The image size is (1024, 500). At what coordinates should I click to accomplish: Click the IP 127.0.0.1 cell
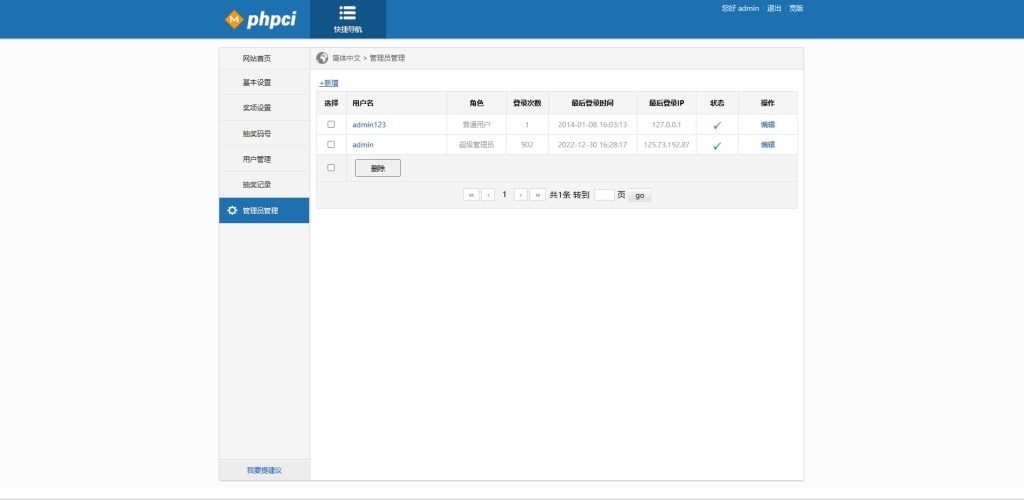[x=666, y=125]
